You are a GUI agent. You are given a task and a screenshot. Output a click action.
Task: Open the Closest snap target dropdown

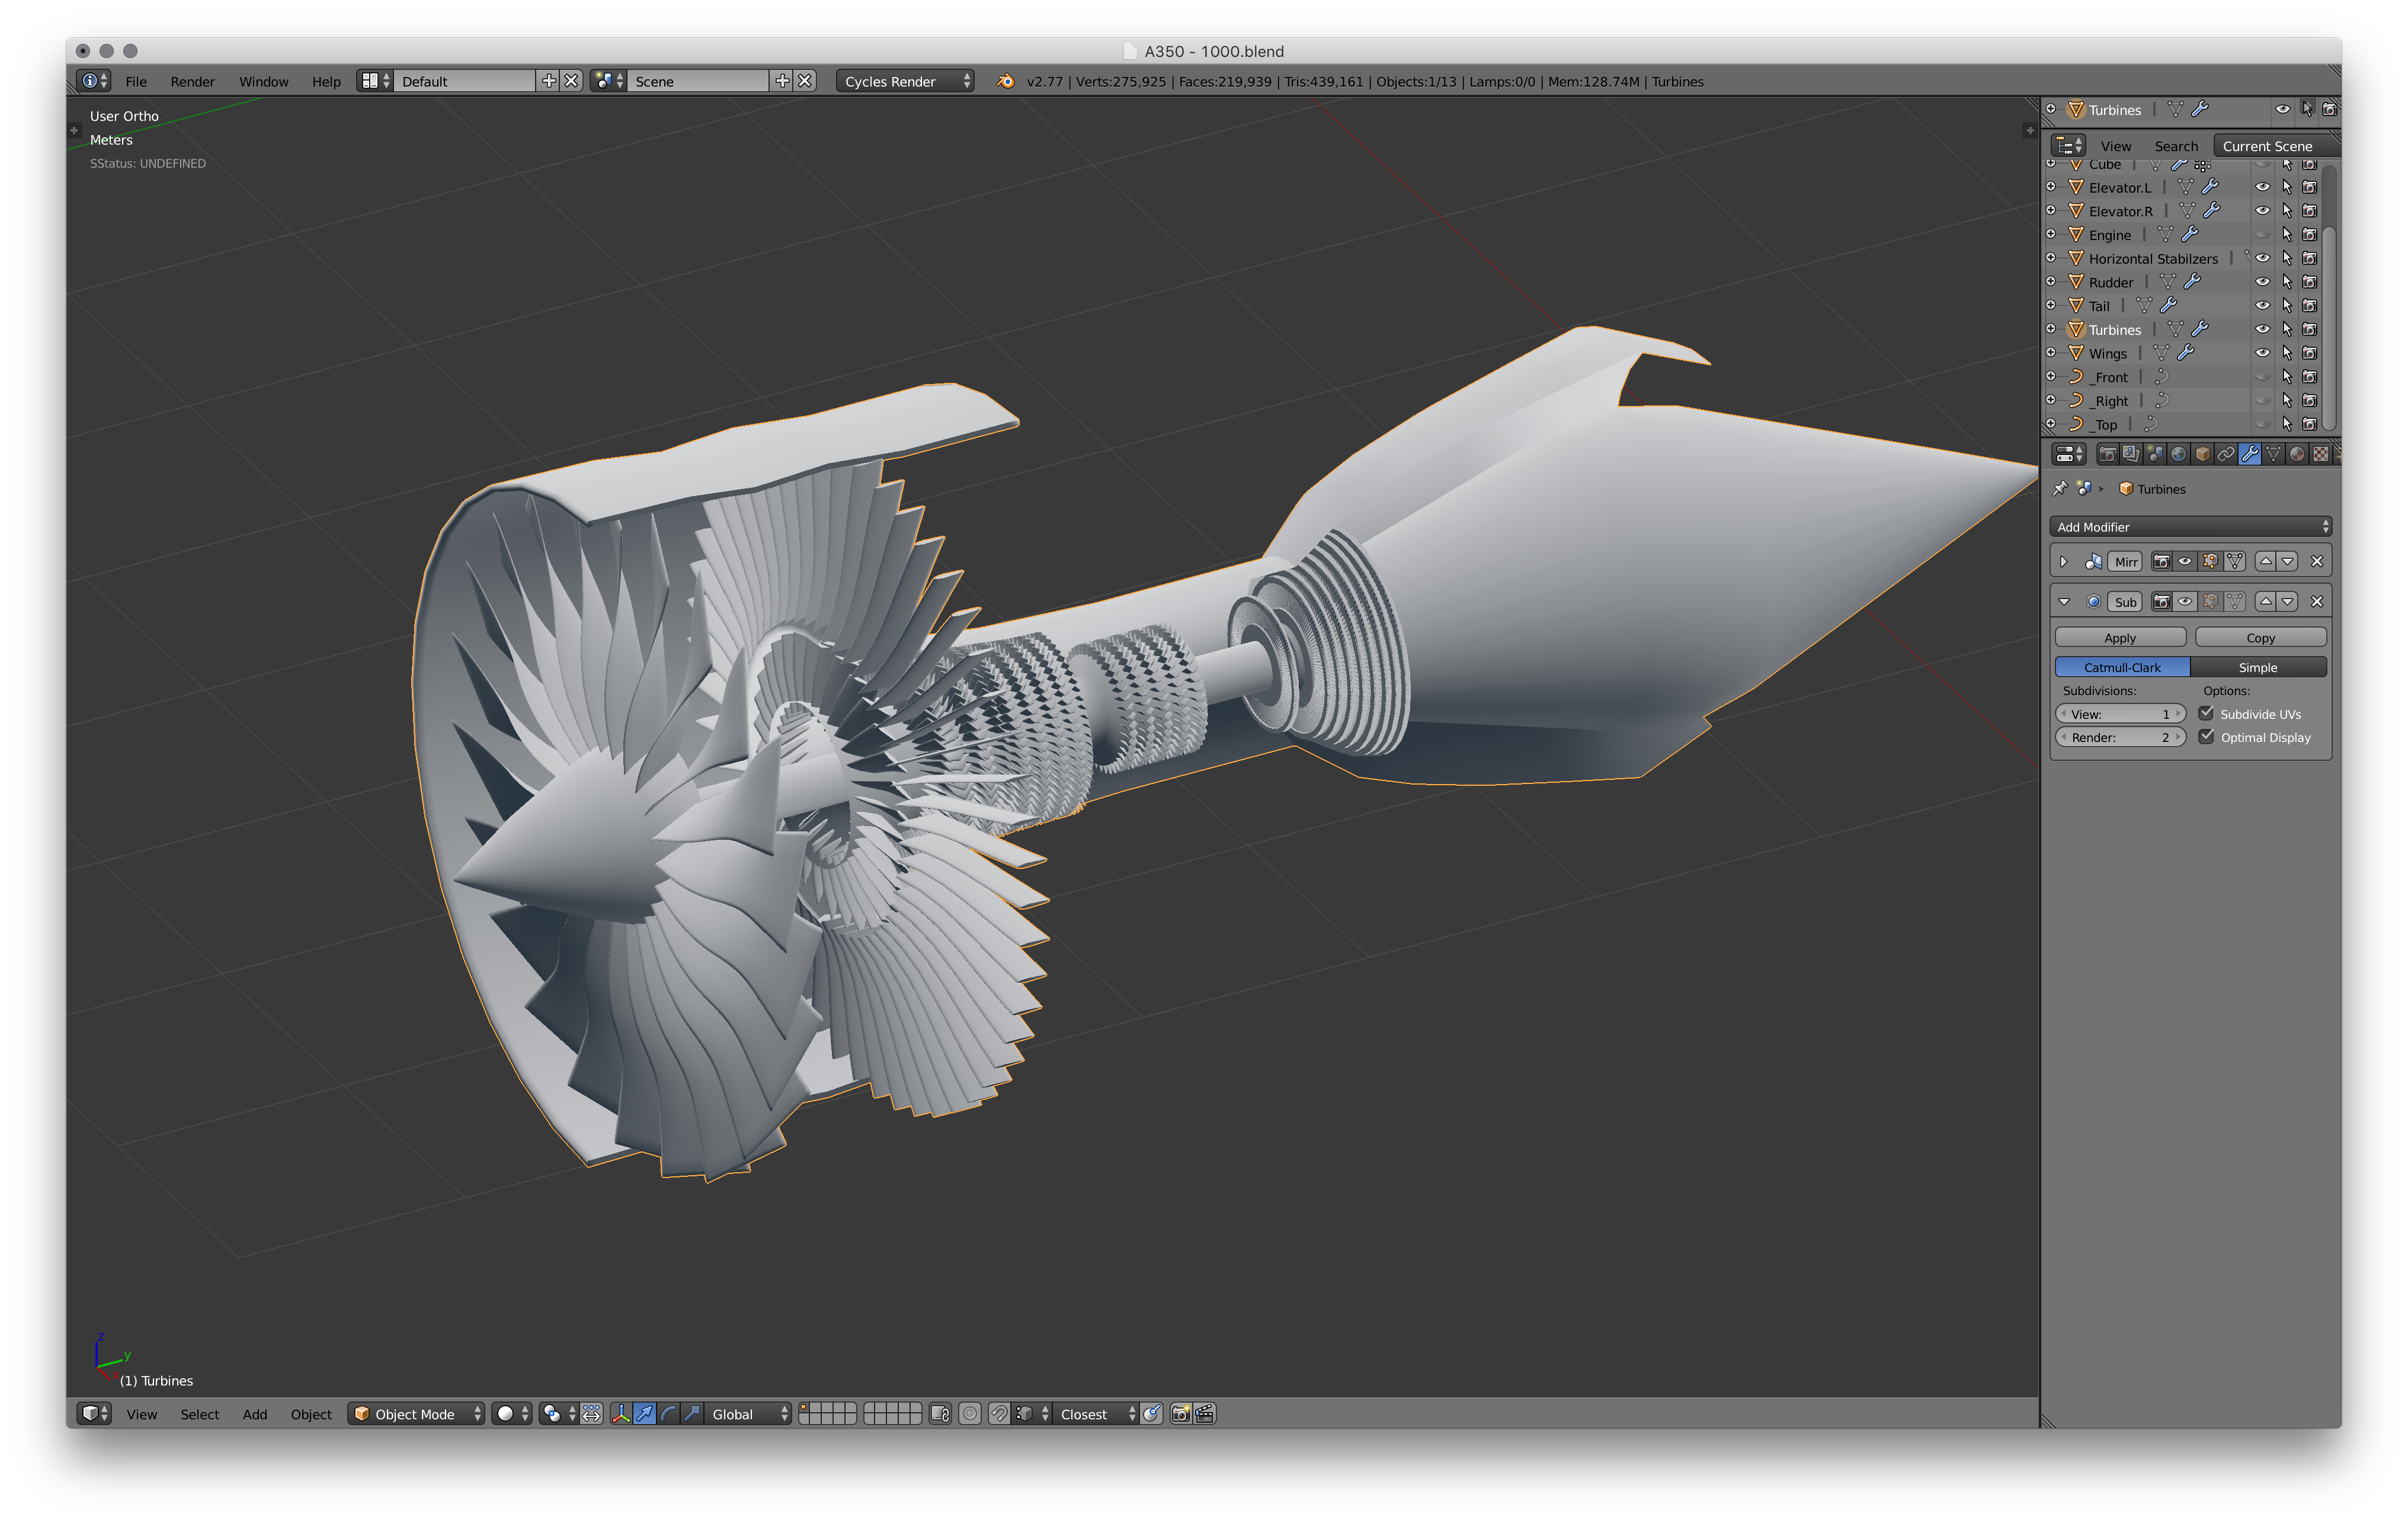[x=1096, y=1413]
